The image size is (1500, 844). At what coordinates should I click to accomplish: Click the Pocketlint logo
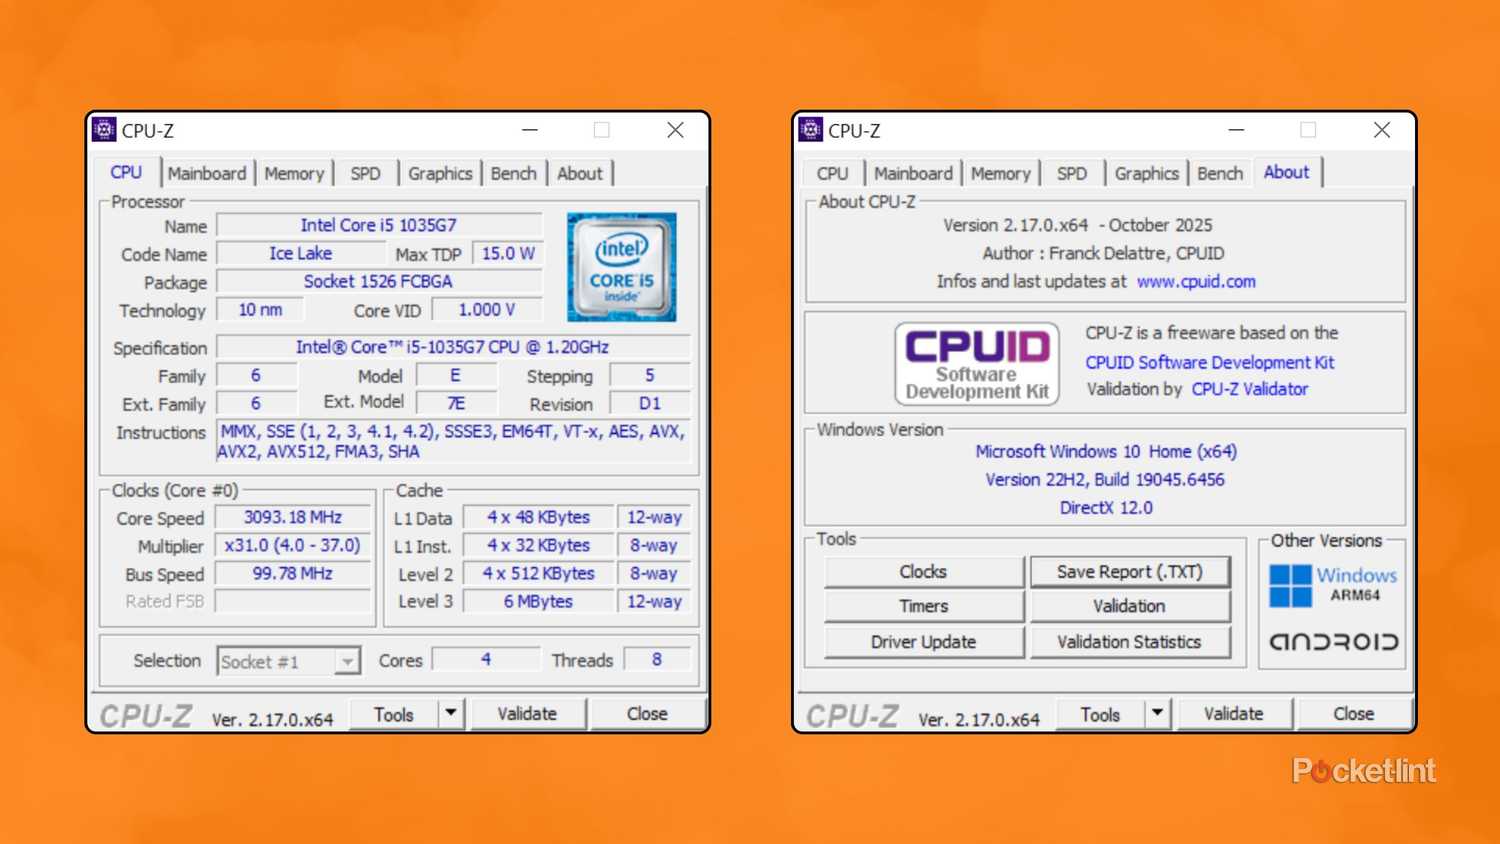pos(1364,770)
